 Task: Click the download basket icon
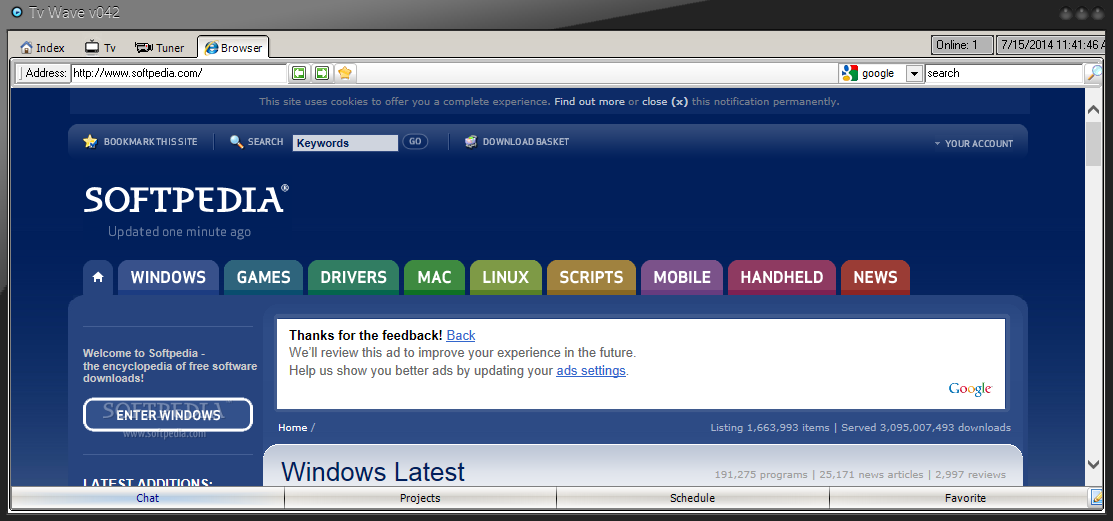pyautogui.click(x=471, y=141)
